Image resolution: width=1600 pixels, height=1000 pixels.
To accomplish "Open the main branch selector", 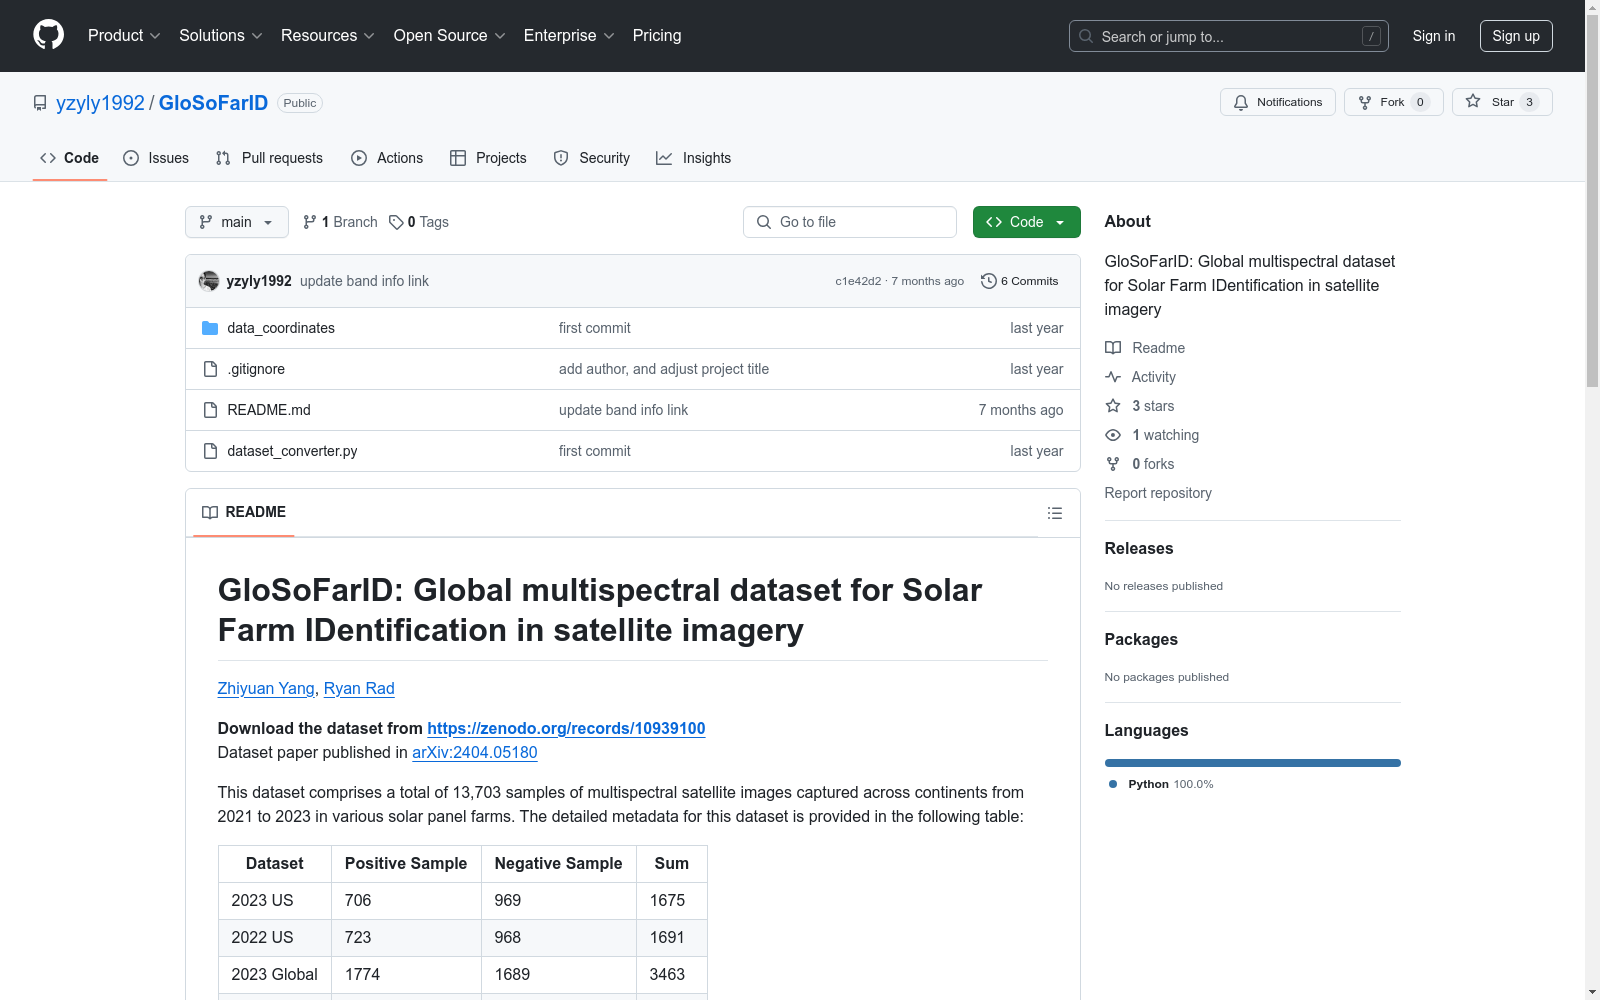I will (x=237, y=222).
